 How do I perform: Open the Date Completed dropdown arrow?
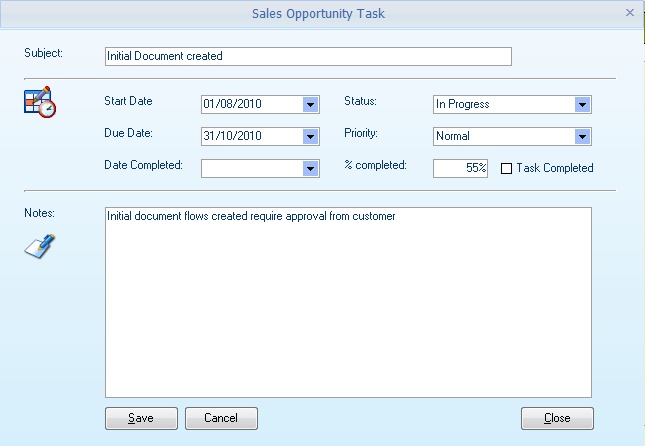310,168
